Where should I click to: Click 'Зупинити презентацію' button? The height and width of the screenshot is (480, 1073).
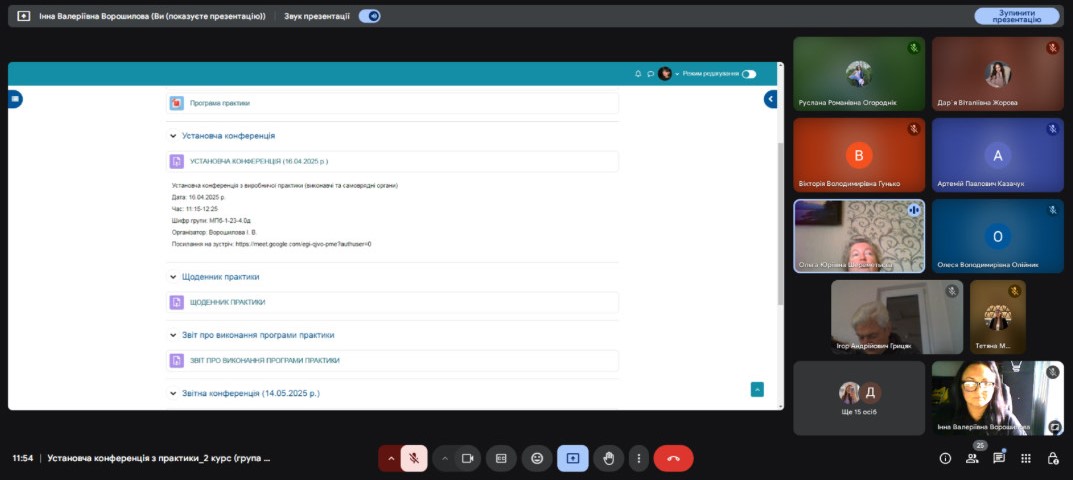tap(1016, 16)
